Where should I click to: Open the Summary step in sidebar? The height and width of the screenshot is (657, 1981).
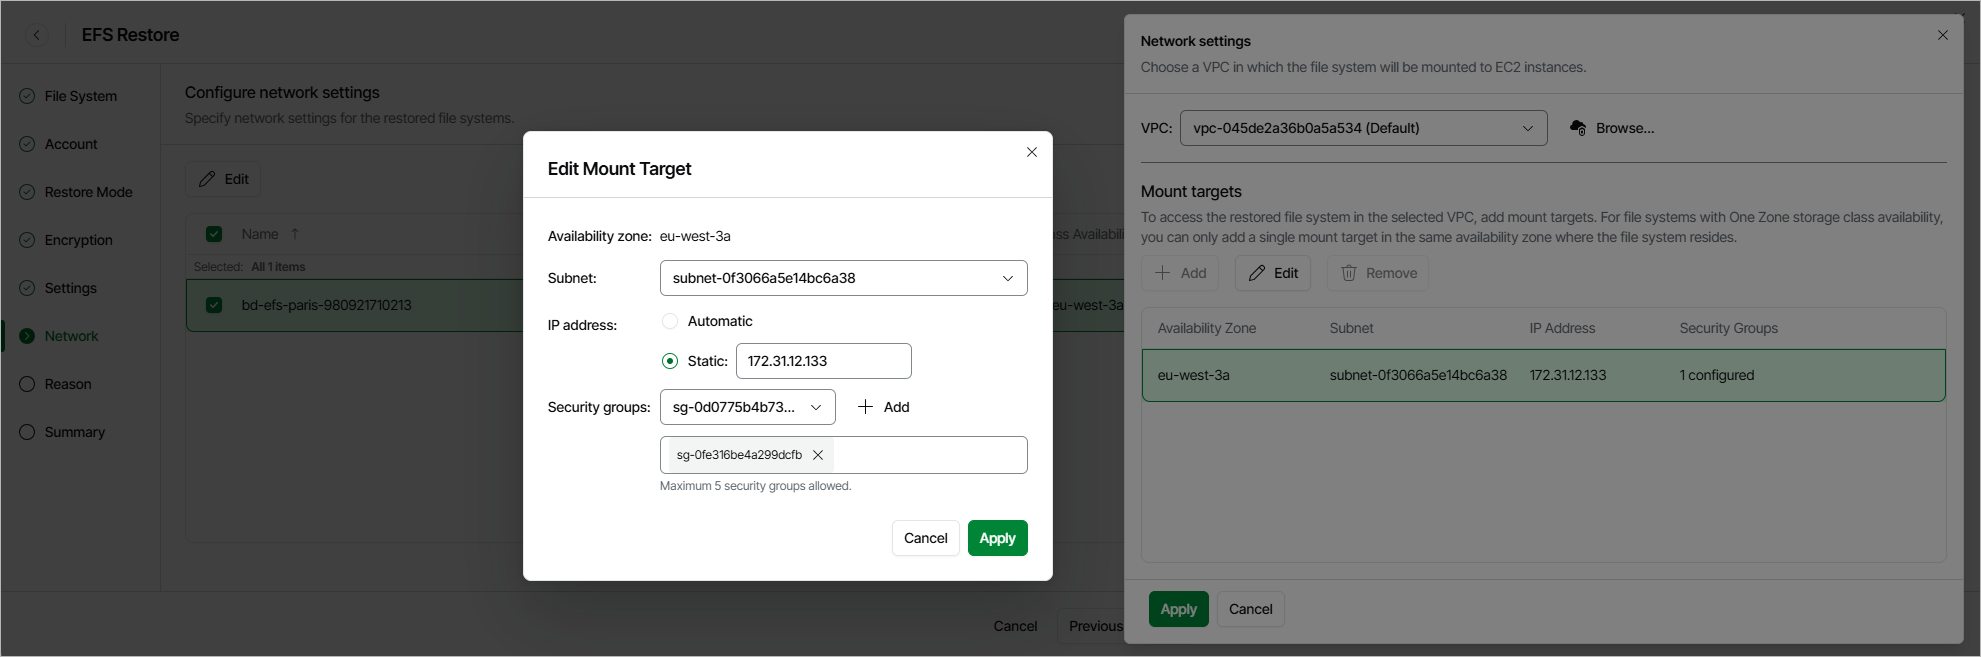coord(74,432)
